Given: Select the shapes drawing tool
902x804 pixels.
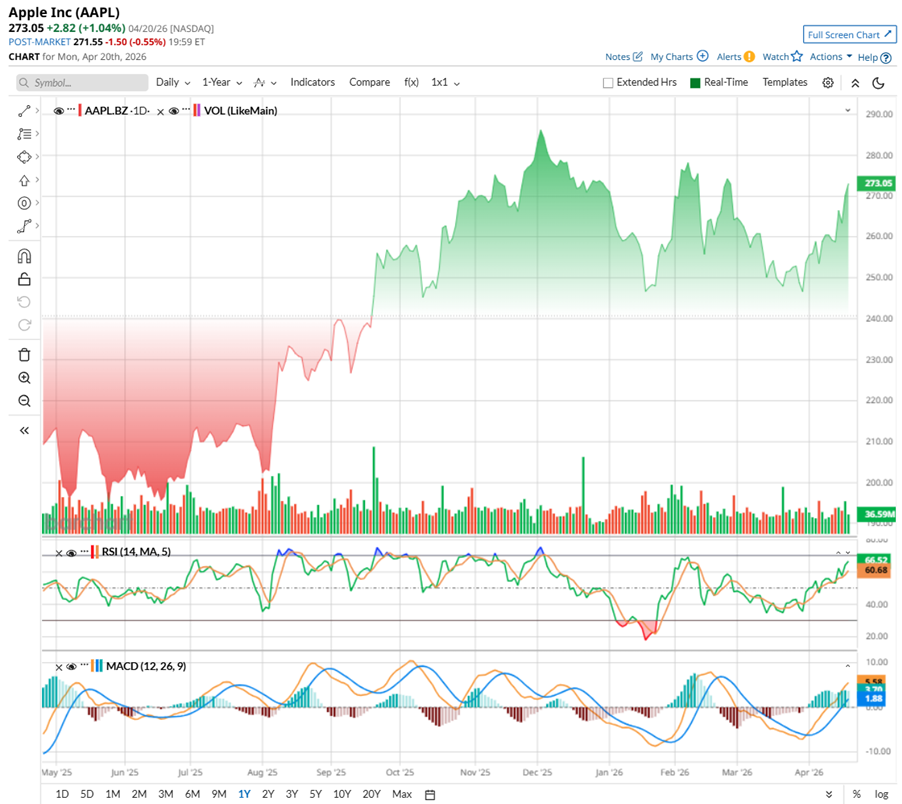Looking at the screenshot, I should [24, 157].
